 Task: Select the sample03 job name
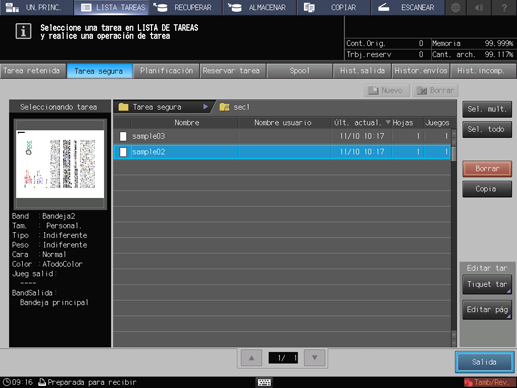point(149,136)
